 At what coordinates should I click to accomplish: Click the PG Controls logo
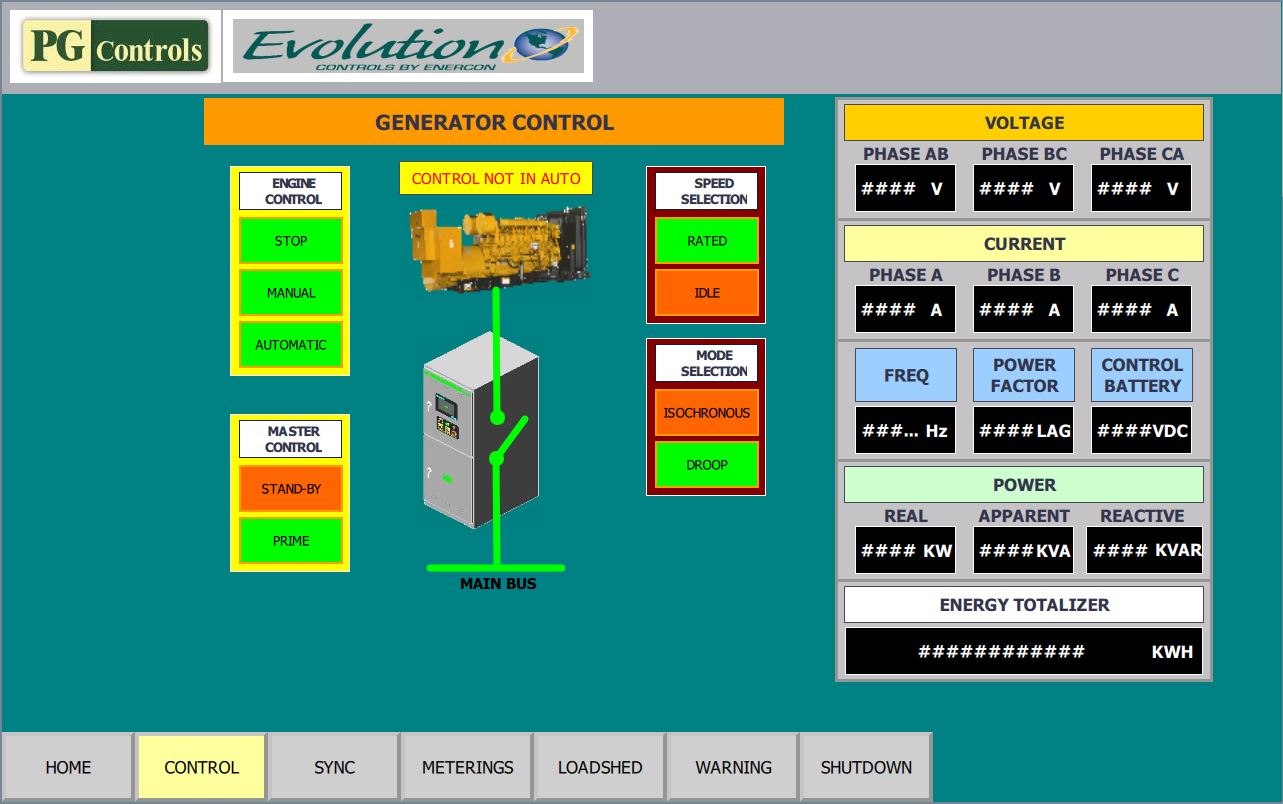click(x=115, y=46)
